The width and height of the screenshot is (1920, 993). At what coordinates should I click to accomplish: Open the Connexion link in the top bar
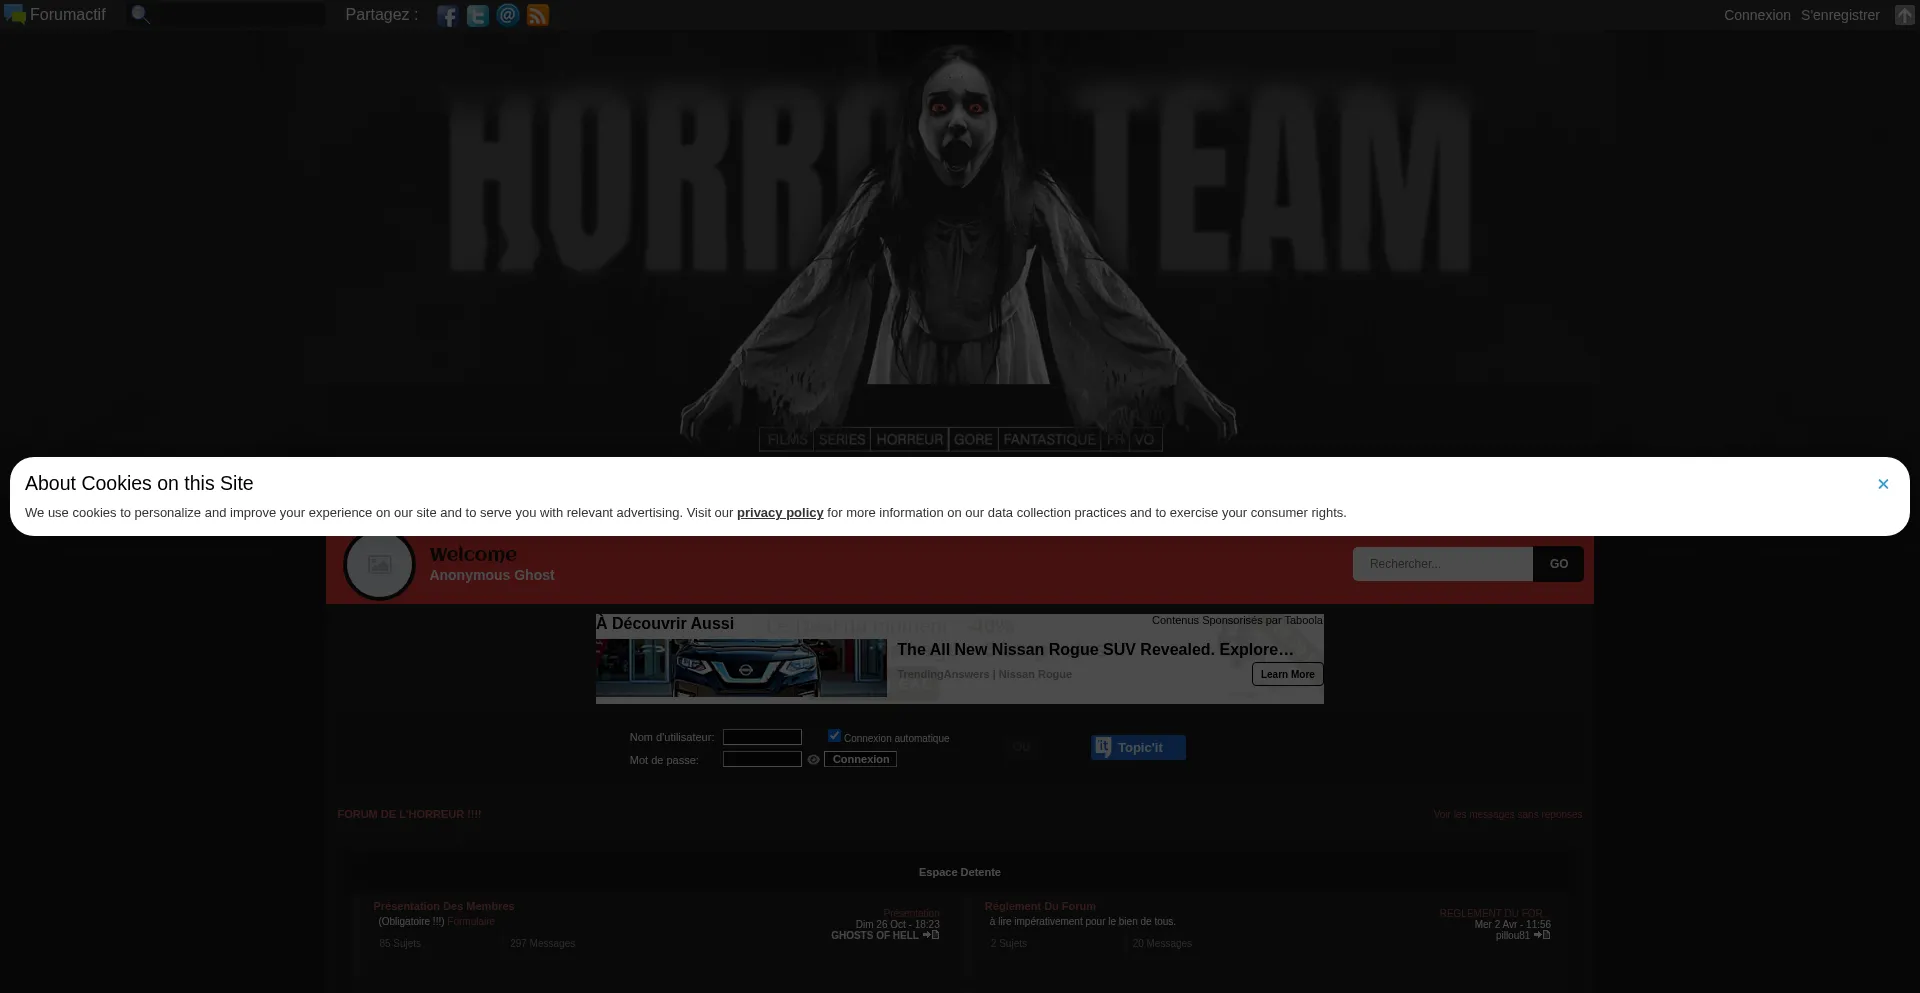[x=1756, y=15]
